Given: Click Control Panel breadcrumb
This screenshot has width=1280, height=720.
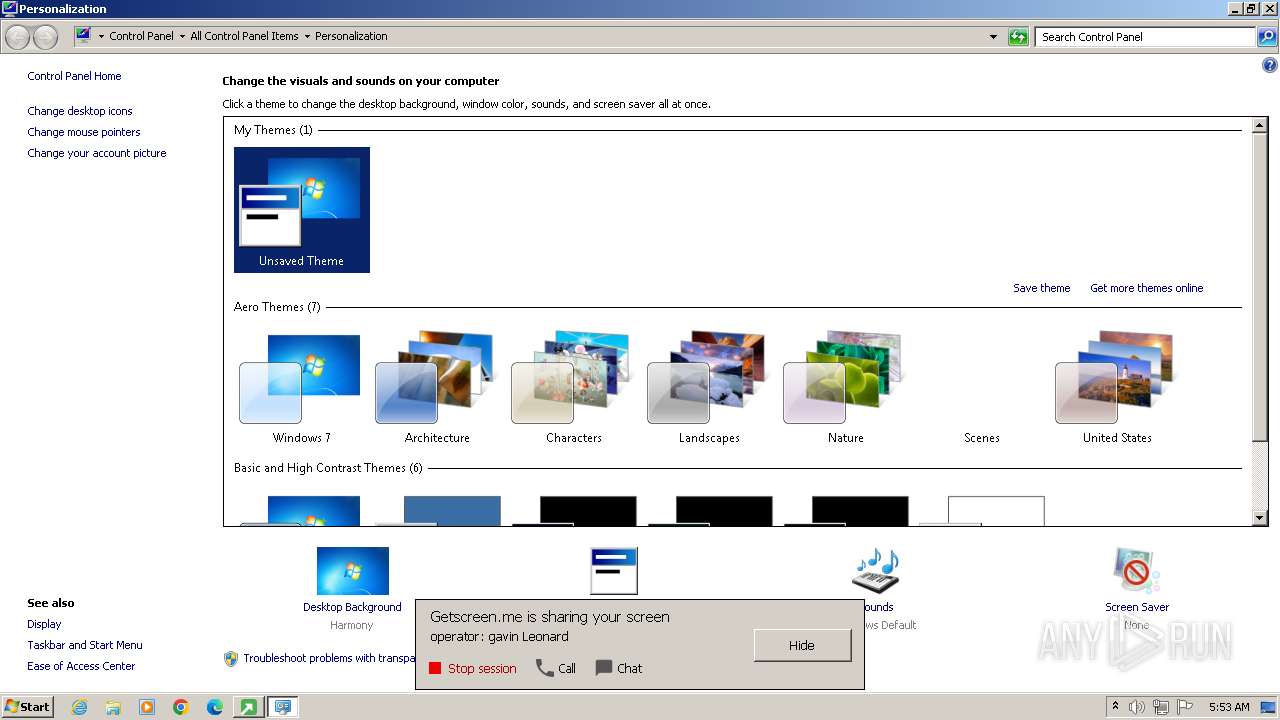Looking at the screenshot, I should click(141, 36).
